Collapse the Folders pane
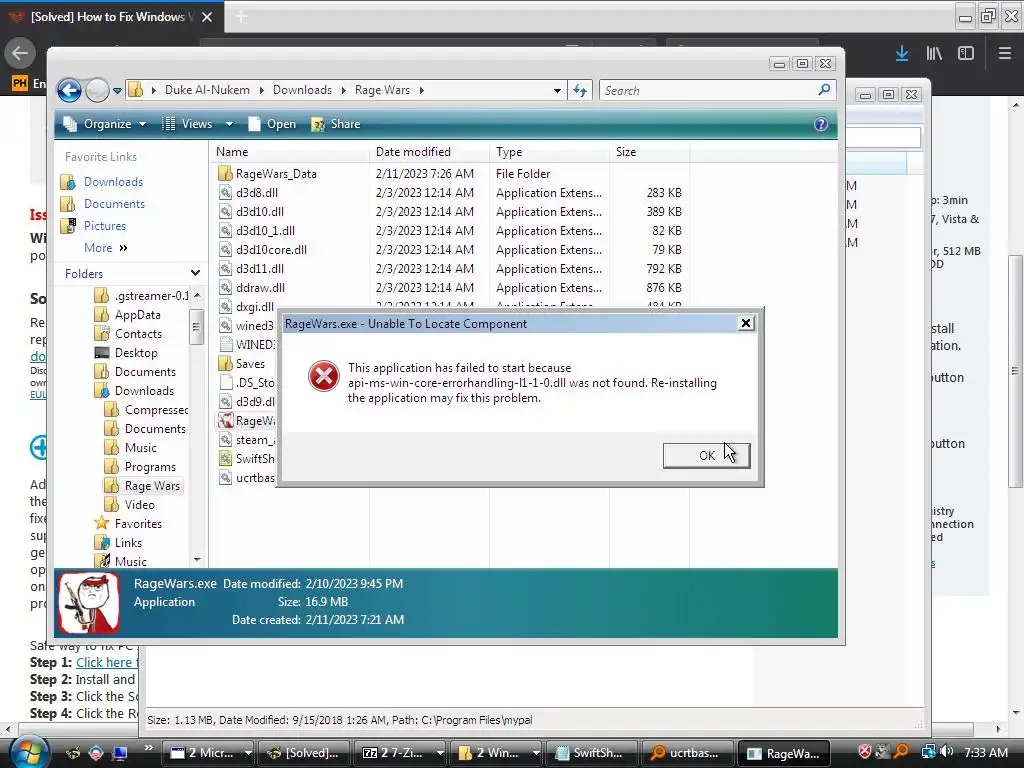Viewport: 1024px width, 768px height. (x=195, y=273)
